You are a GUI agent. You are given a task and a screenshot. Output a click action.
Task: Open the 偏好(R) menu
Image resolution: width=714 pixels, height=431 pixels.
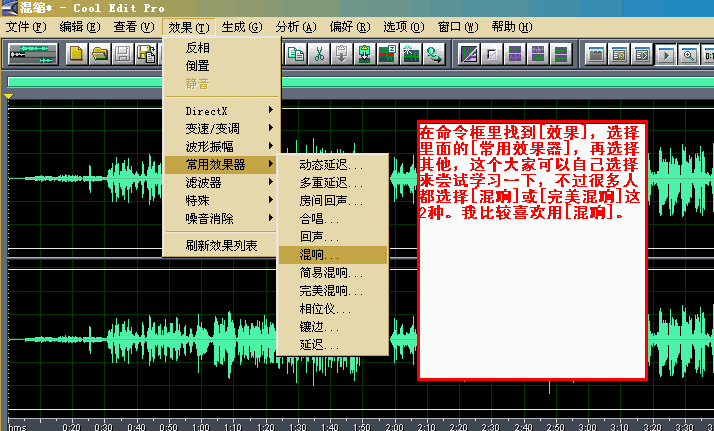point(350,27)
